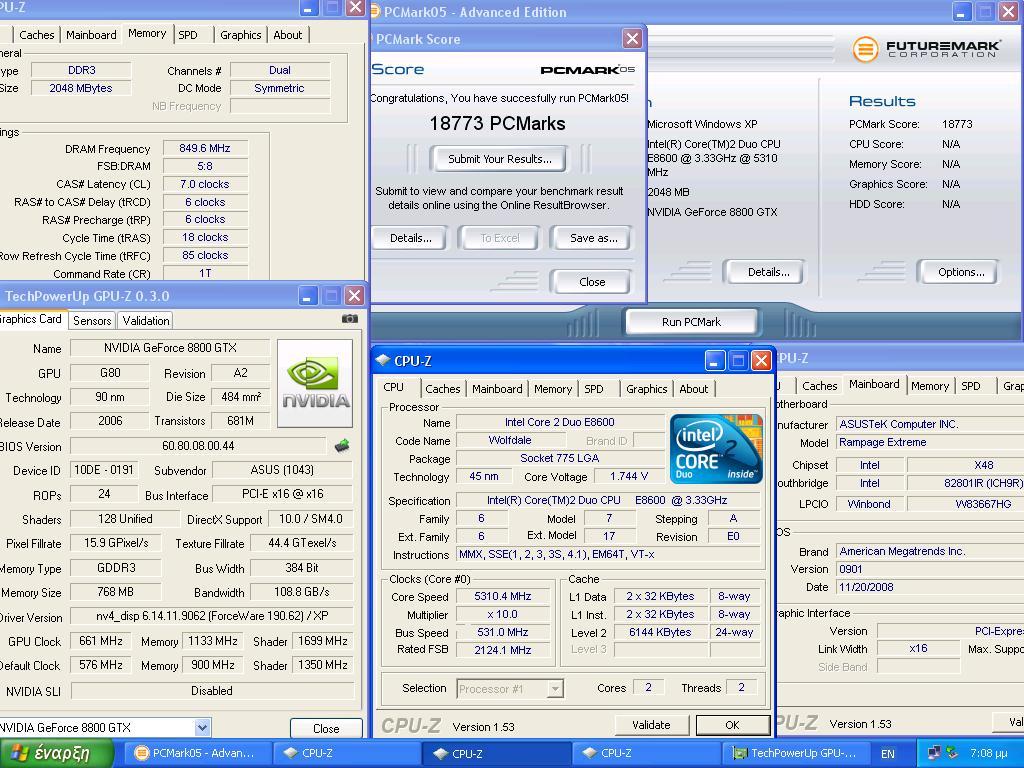Switch to Mainboard tab in front CPU-Z

(497, 389)
